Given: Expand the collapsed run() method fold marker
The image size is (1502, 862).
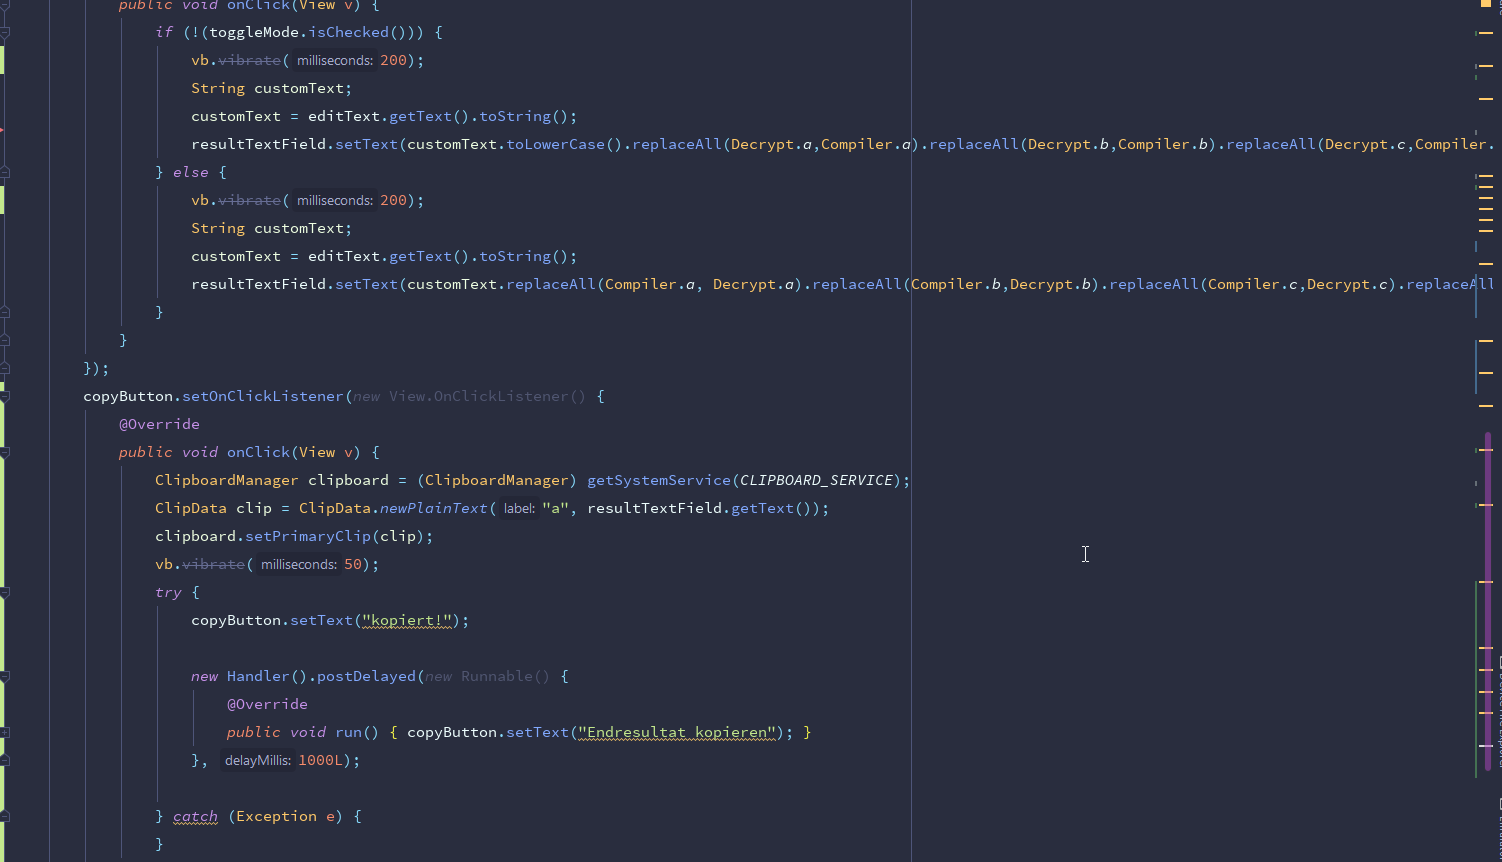Looking at the screenshot, I should point(5,732).
